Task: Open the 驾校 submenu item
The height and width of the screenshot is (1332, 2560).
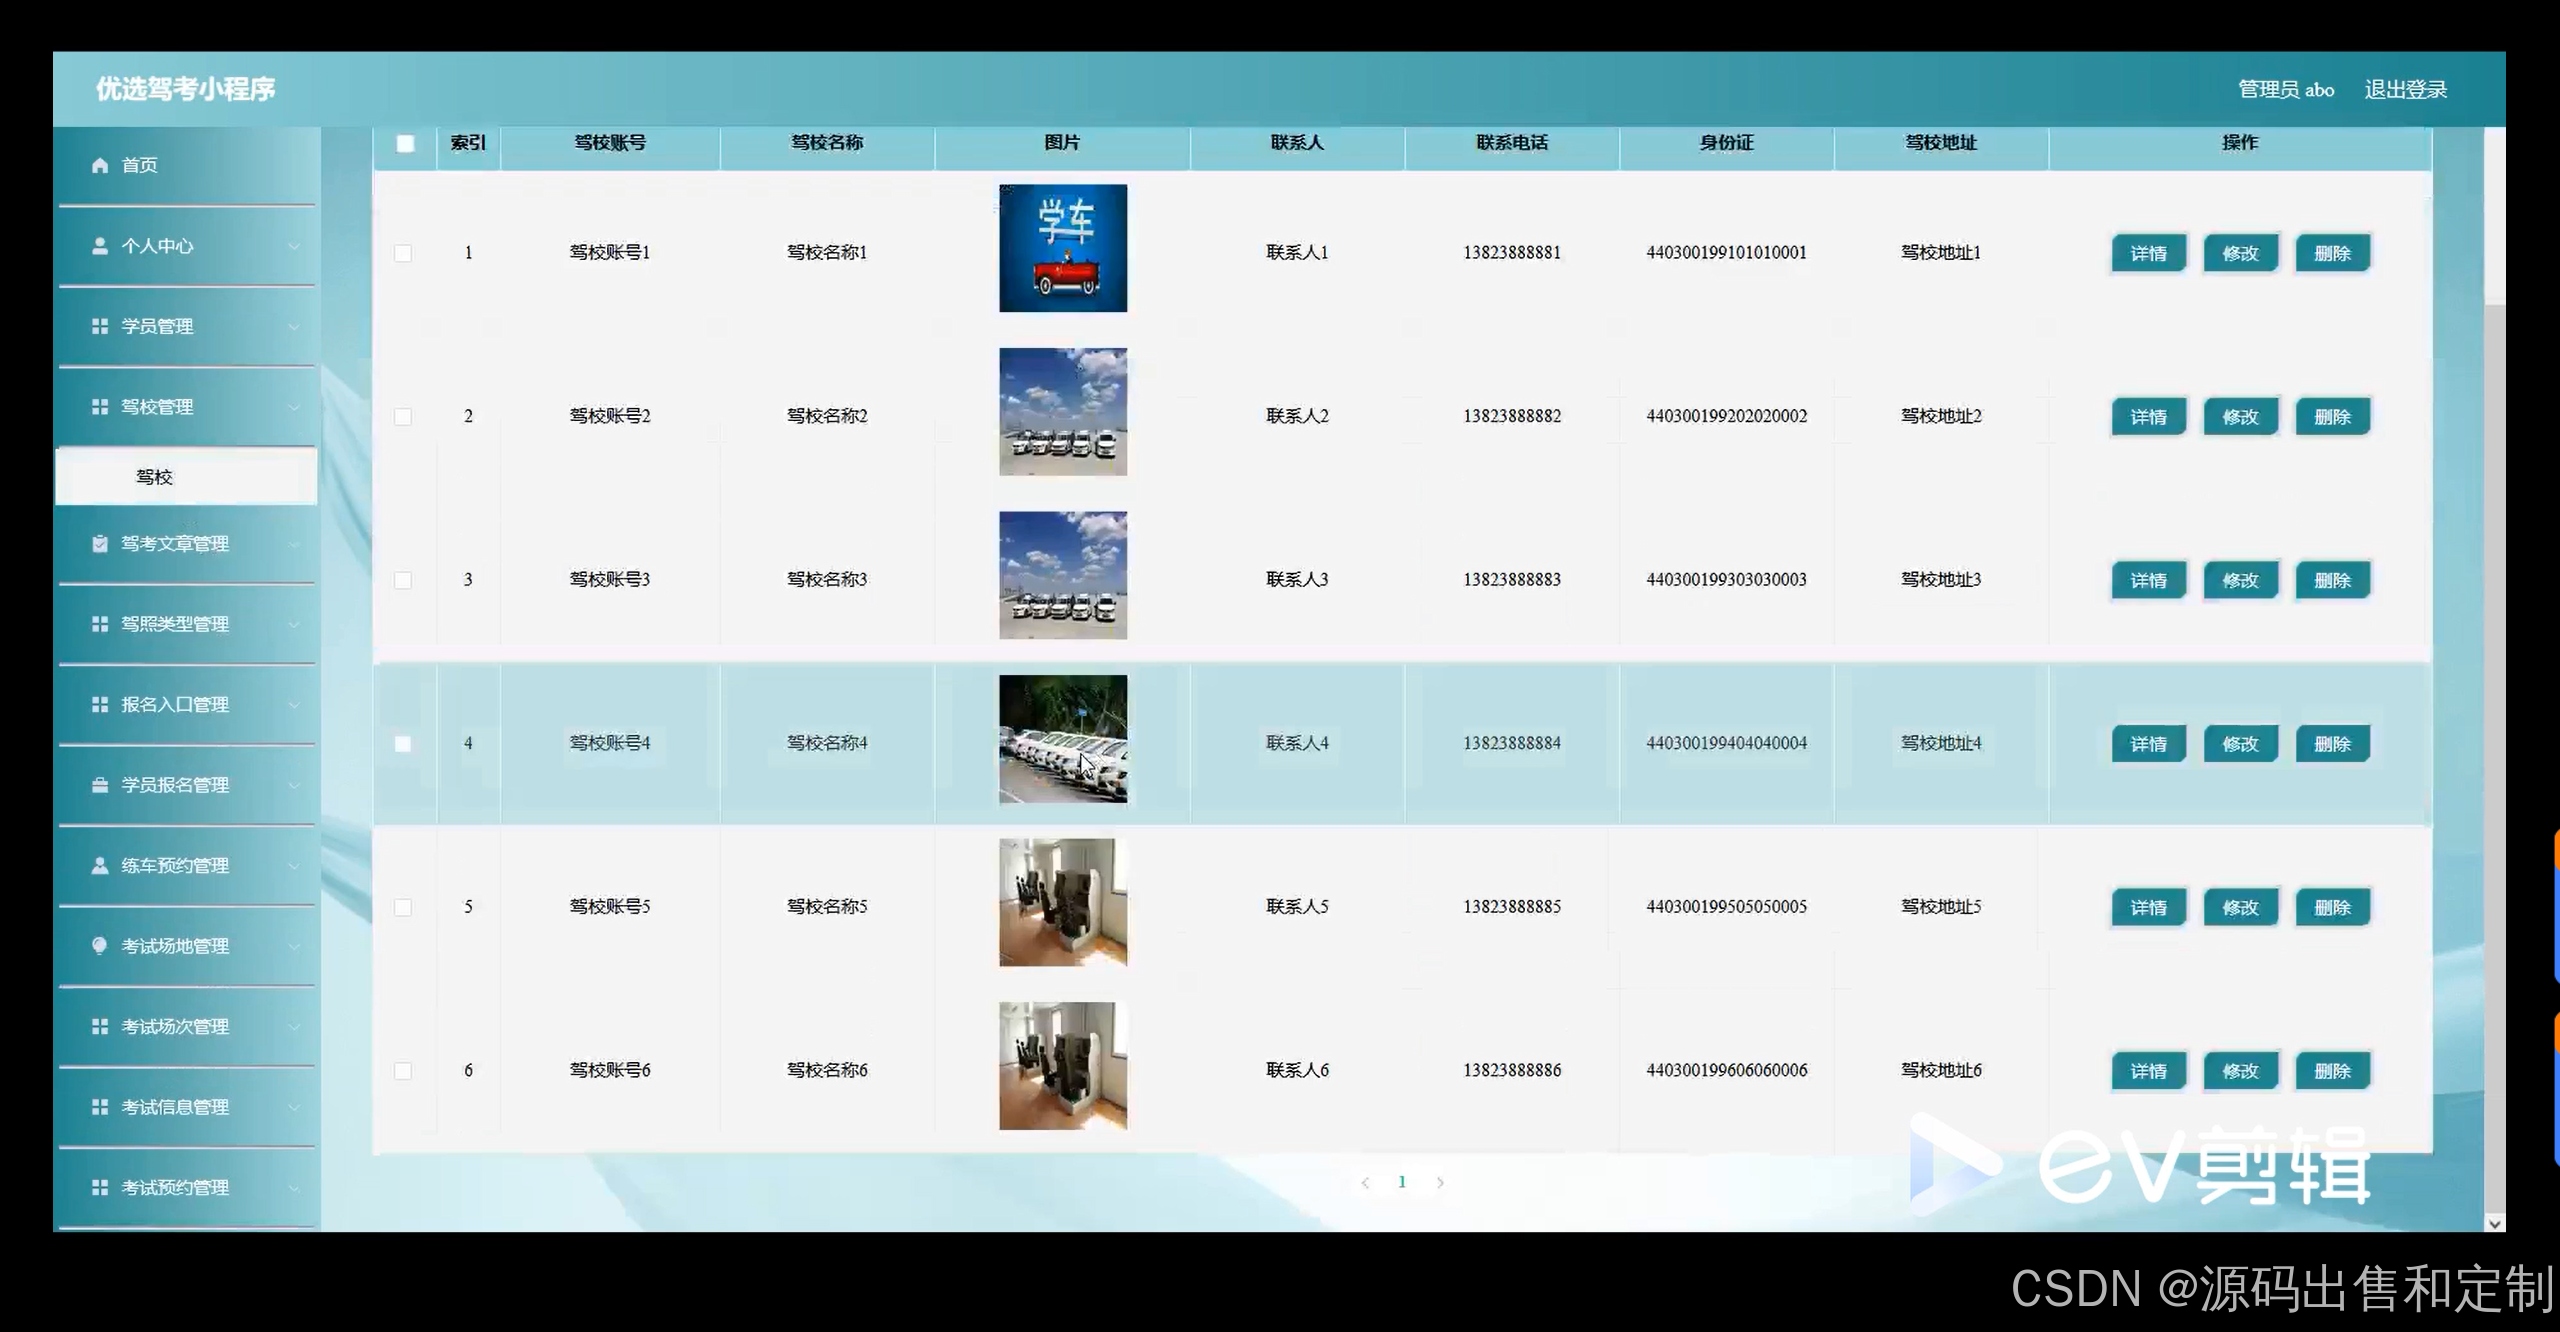Action: click(155, 477)
